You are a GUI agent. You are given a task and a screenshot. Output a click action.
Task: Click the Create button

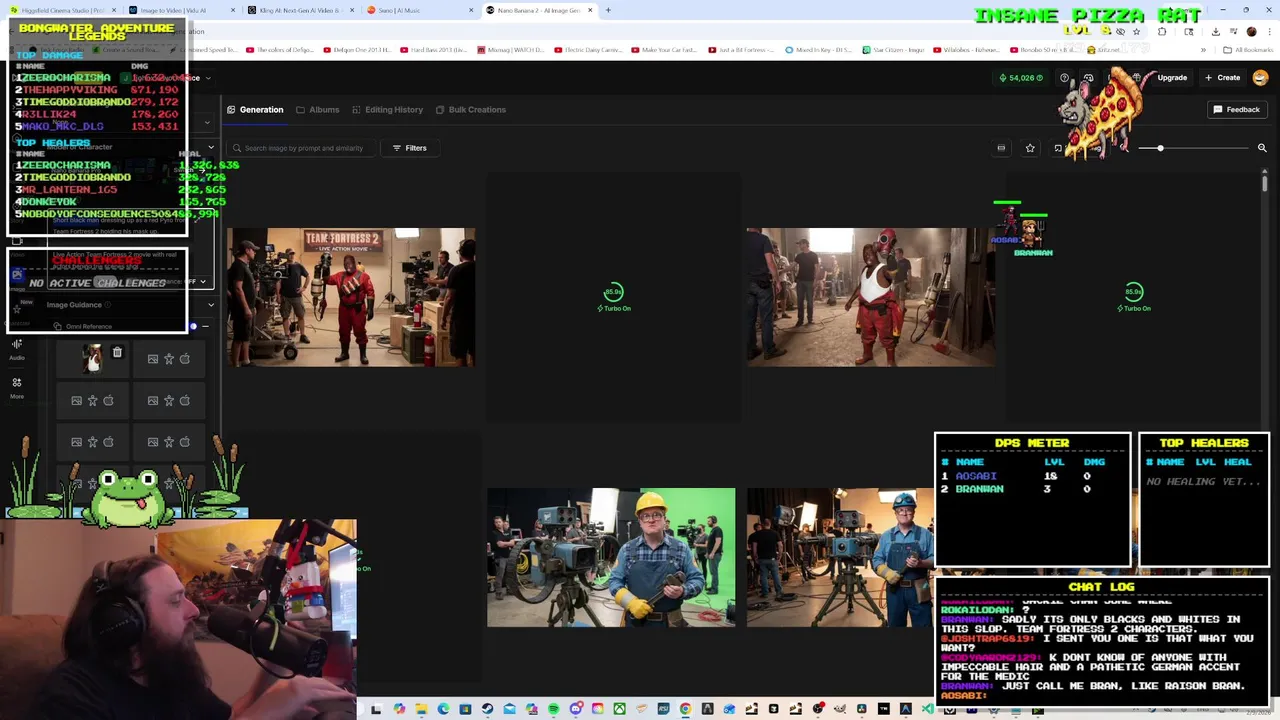tap(1222, 78)
